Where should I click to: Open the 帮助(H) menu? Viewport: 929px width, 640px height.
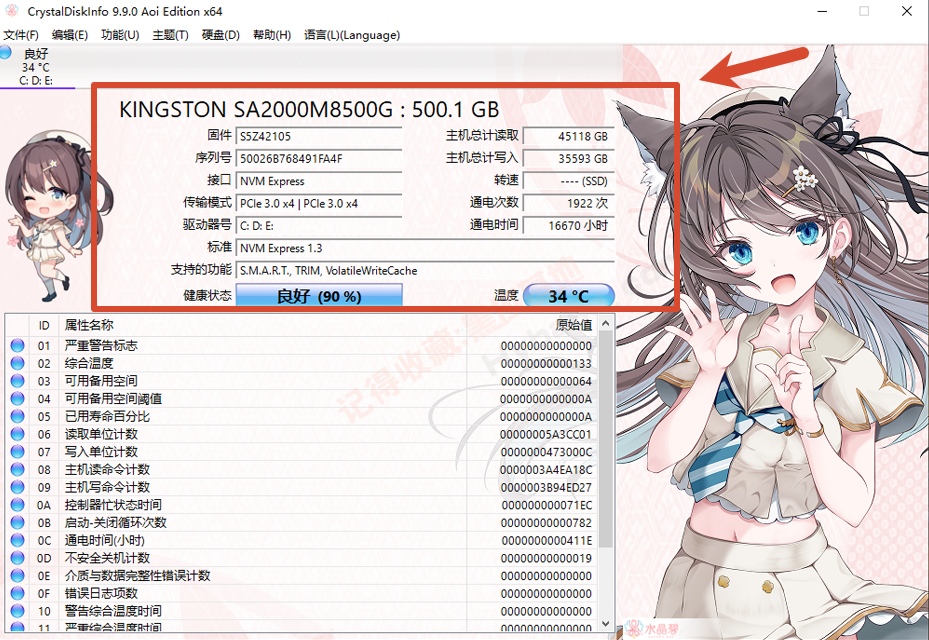(x=271, y=35)
